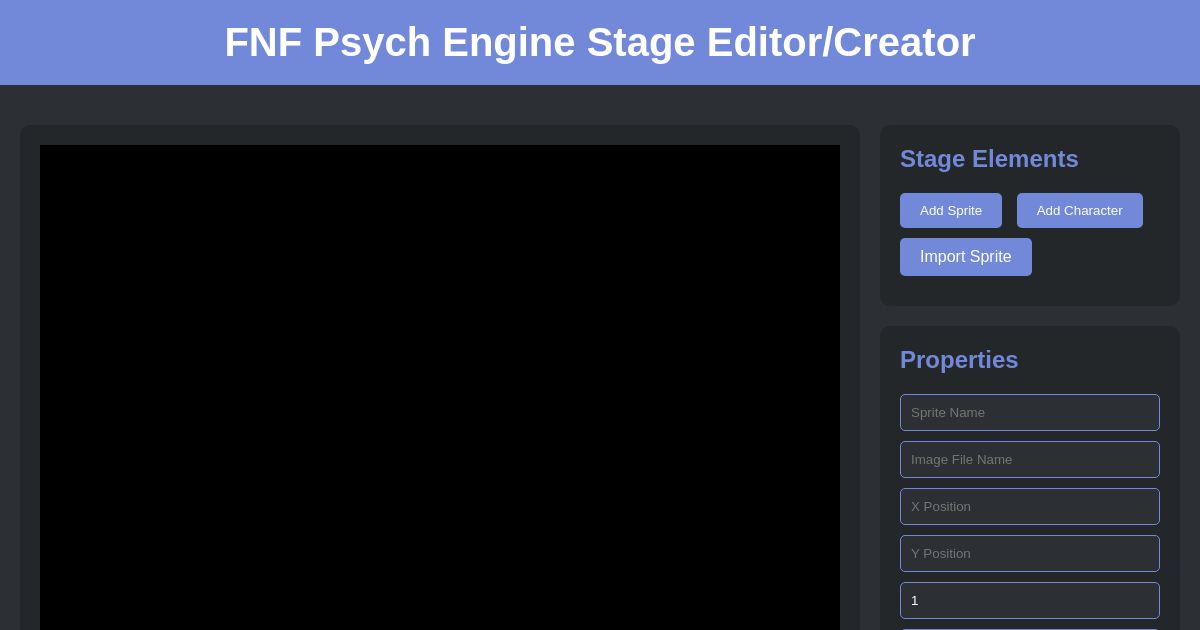Click the gap between Stage Elements and Properties panels
This screenshot has width=1200, height=630.
click(1030, 316)
